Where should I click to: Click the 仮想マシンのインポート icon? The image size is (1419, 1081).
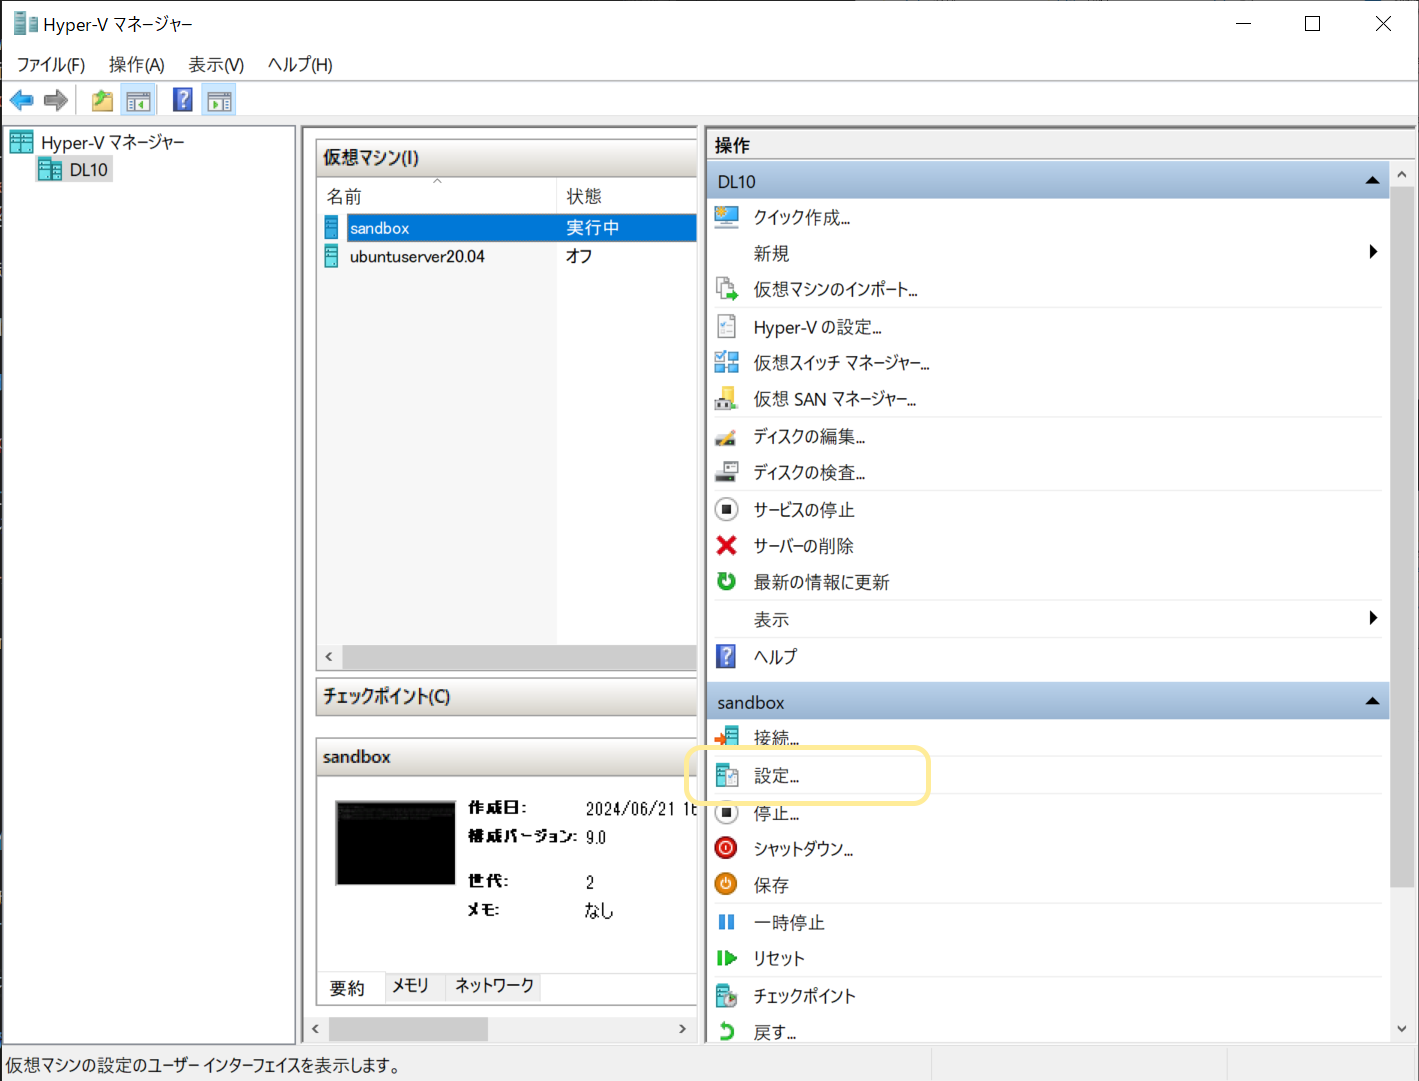click(x=727, y=289)
